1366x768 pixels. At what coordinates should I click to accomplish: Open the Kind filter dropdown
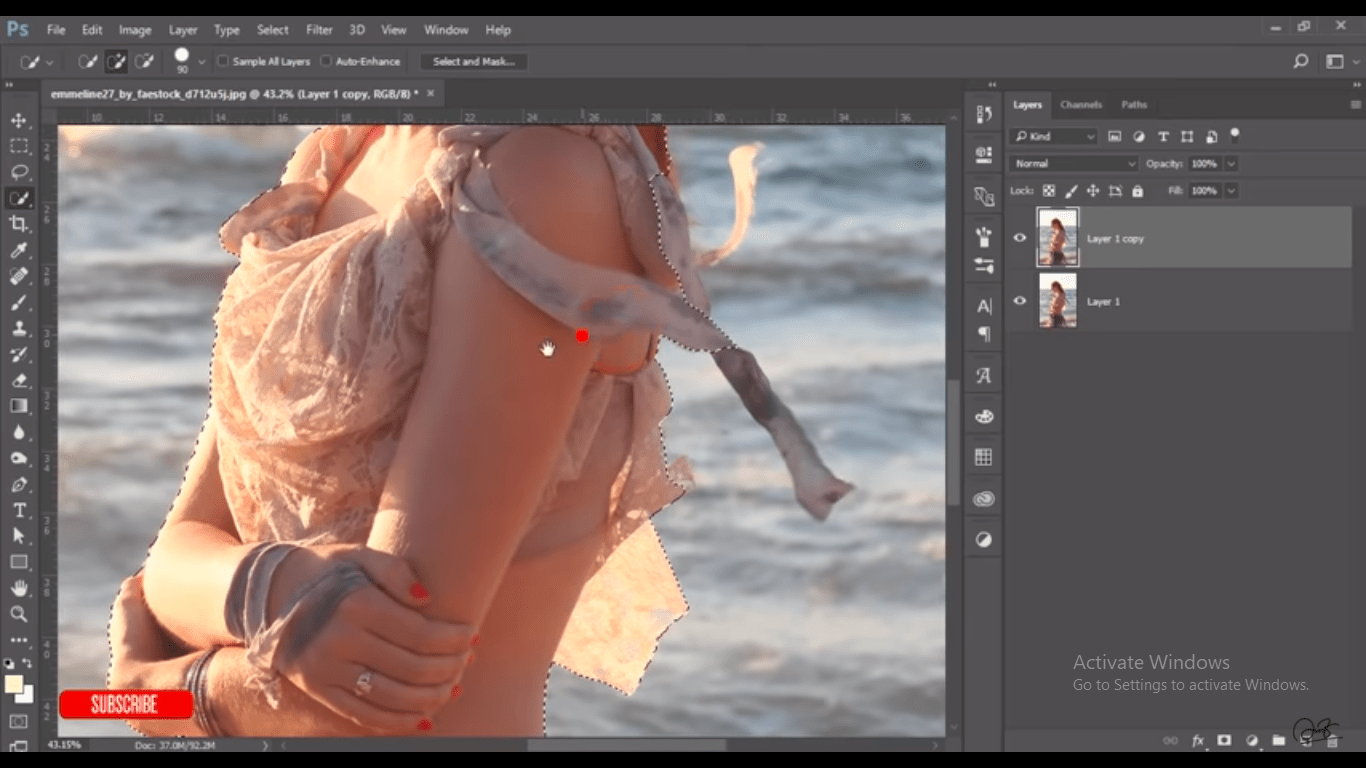click(1053, 136)
